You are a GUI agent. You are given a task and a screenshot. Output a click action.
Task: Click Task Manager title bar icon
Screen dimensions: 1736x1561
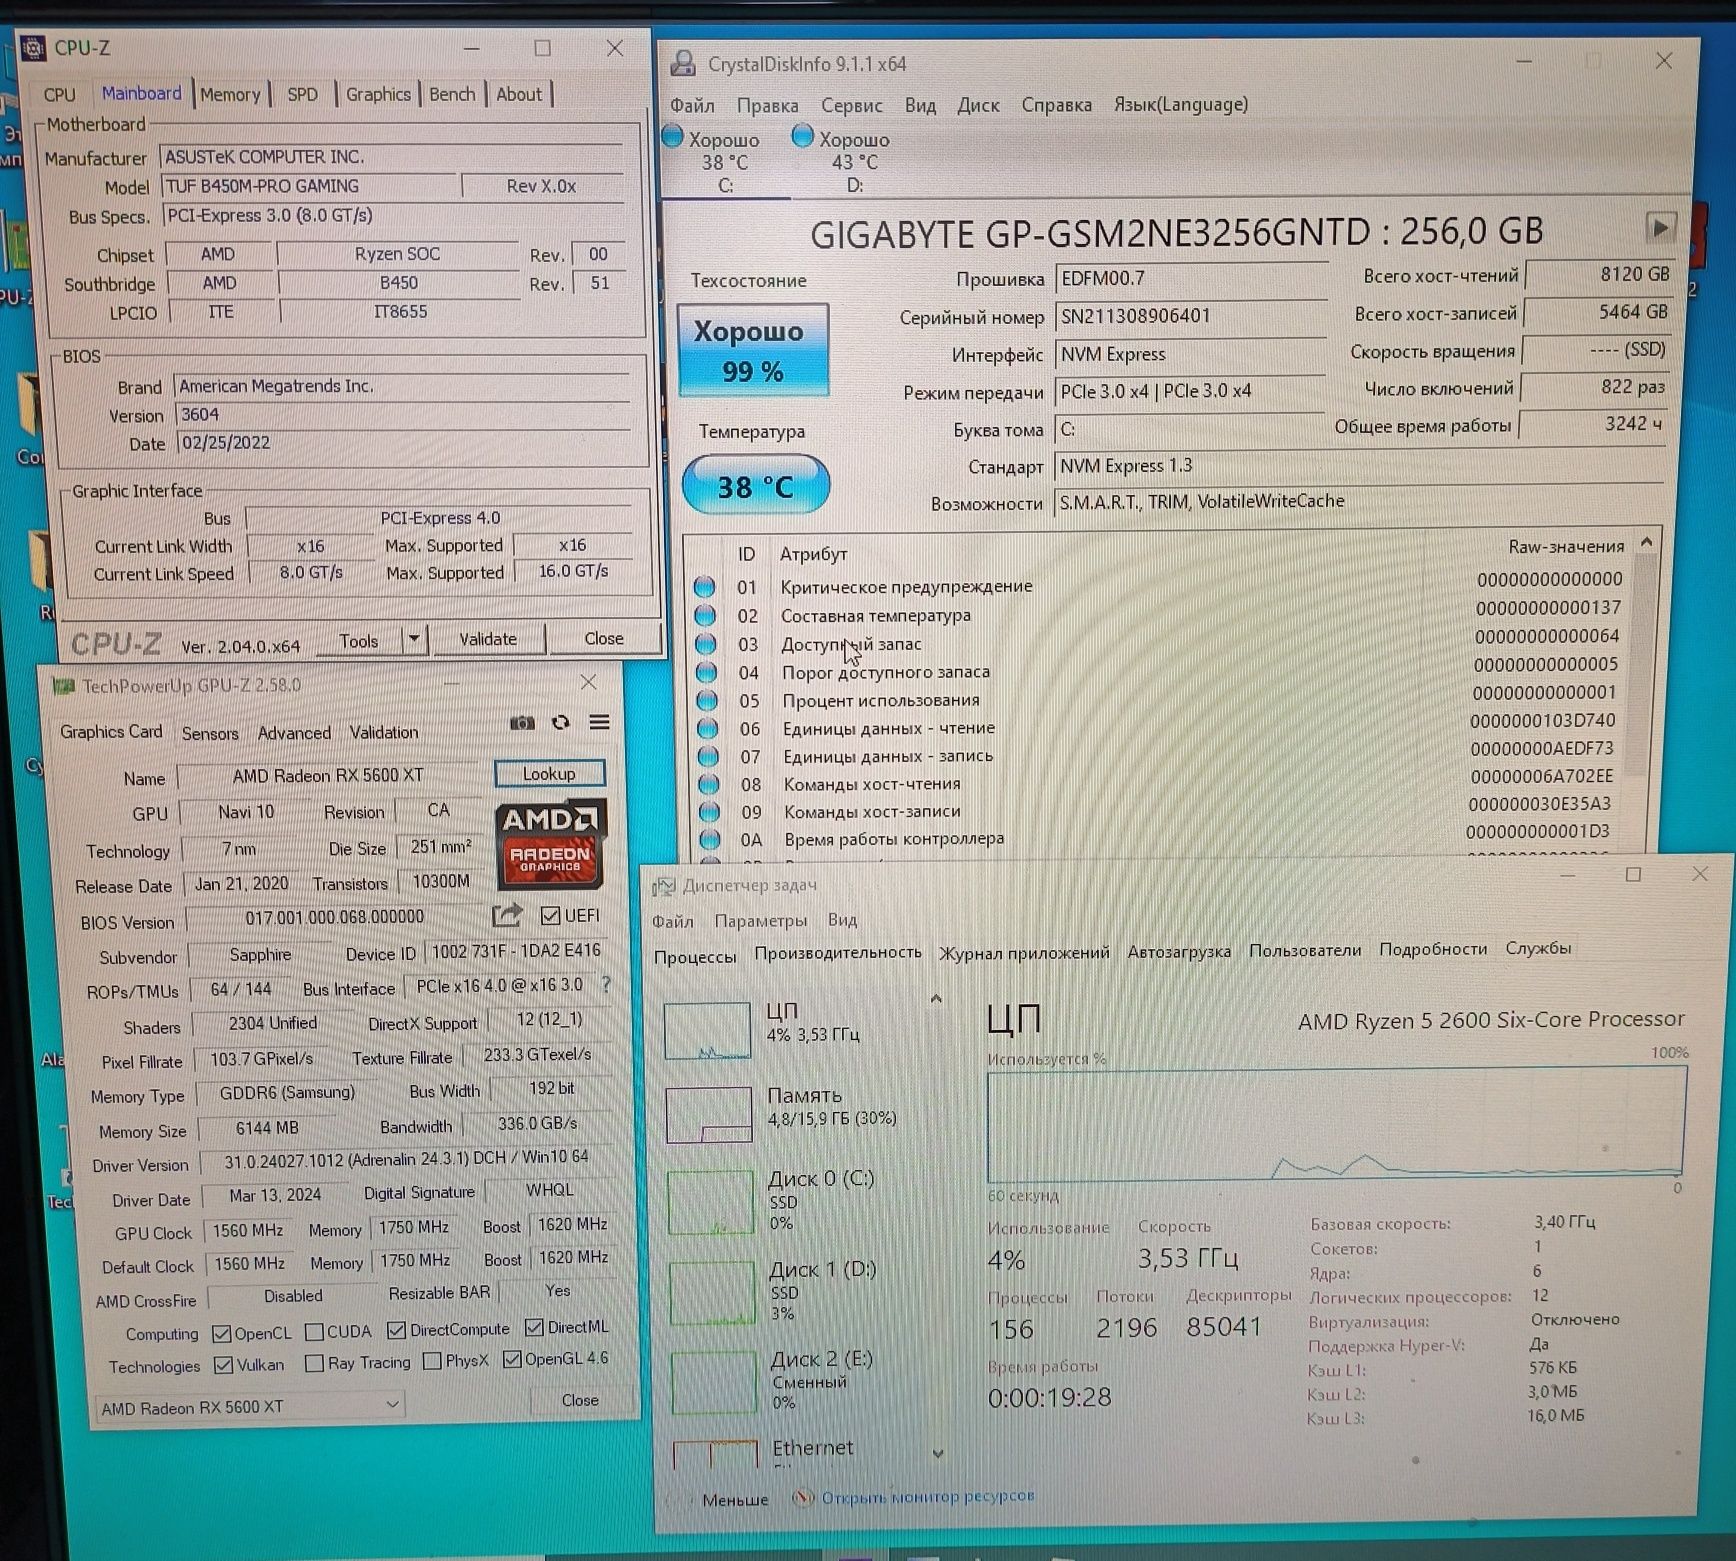[x=663, y=886]
